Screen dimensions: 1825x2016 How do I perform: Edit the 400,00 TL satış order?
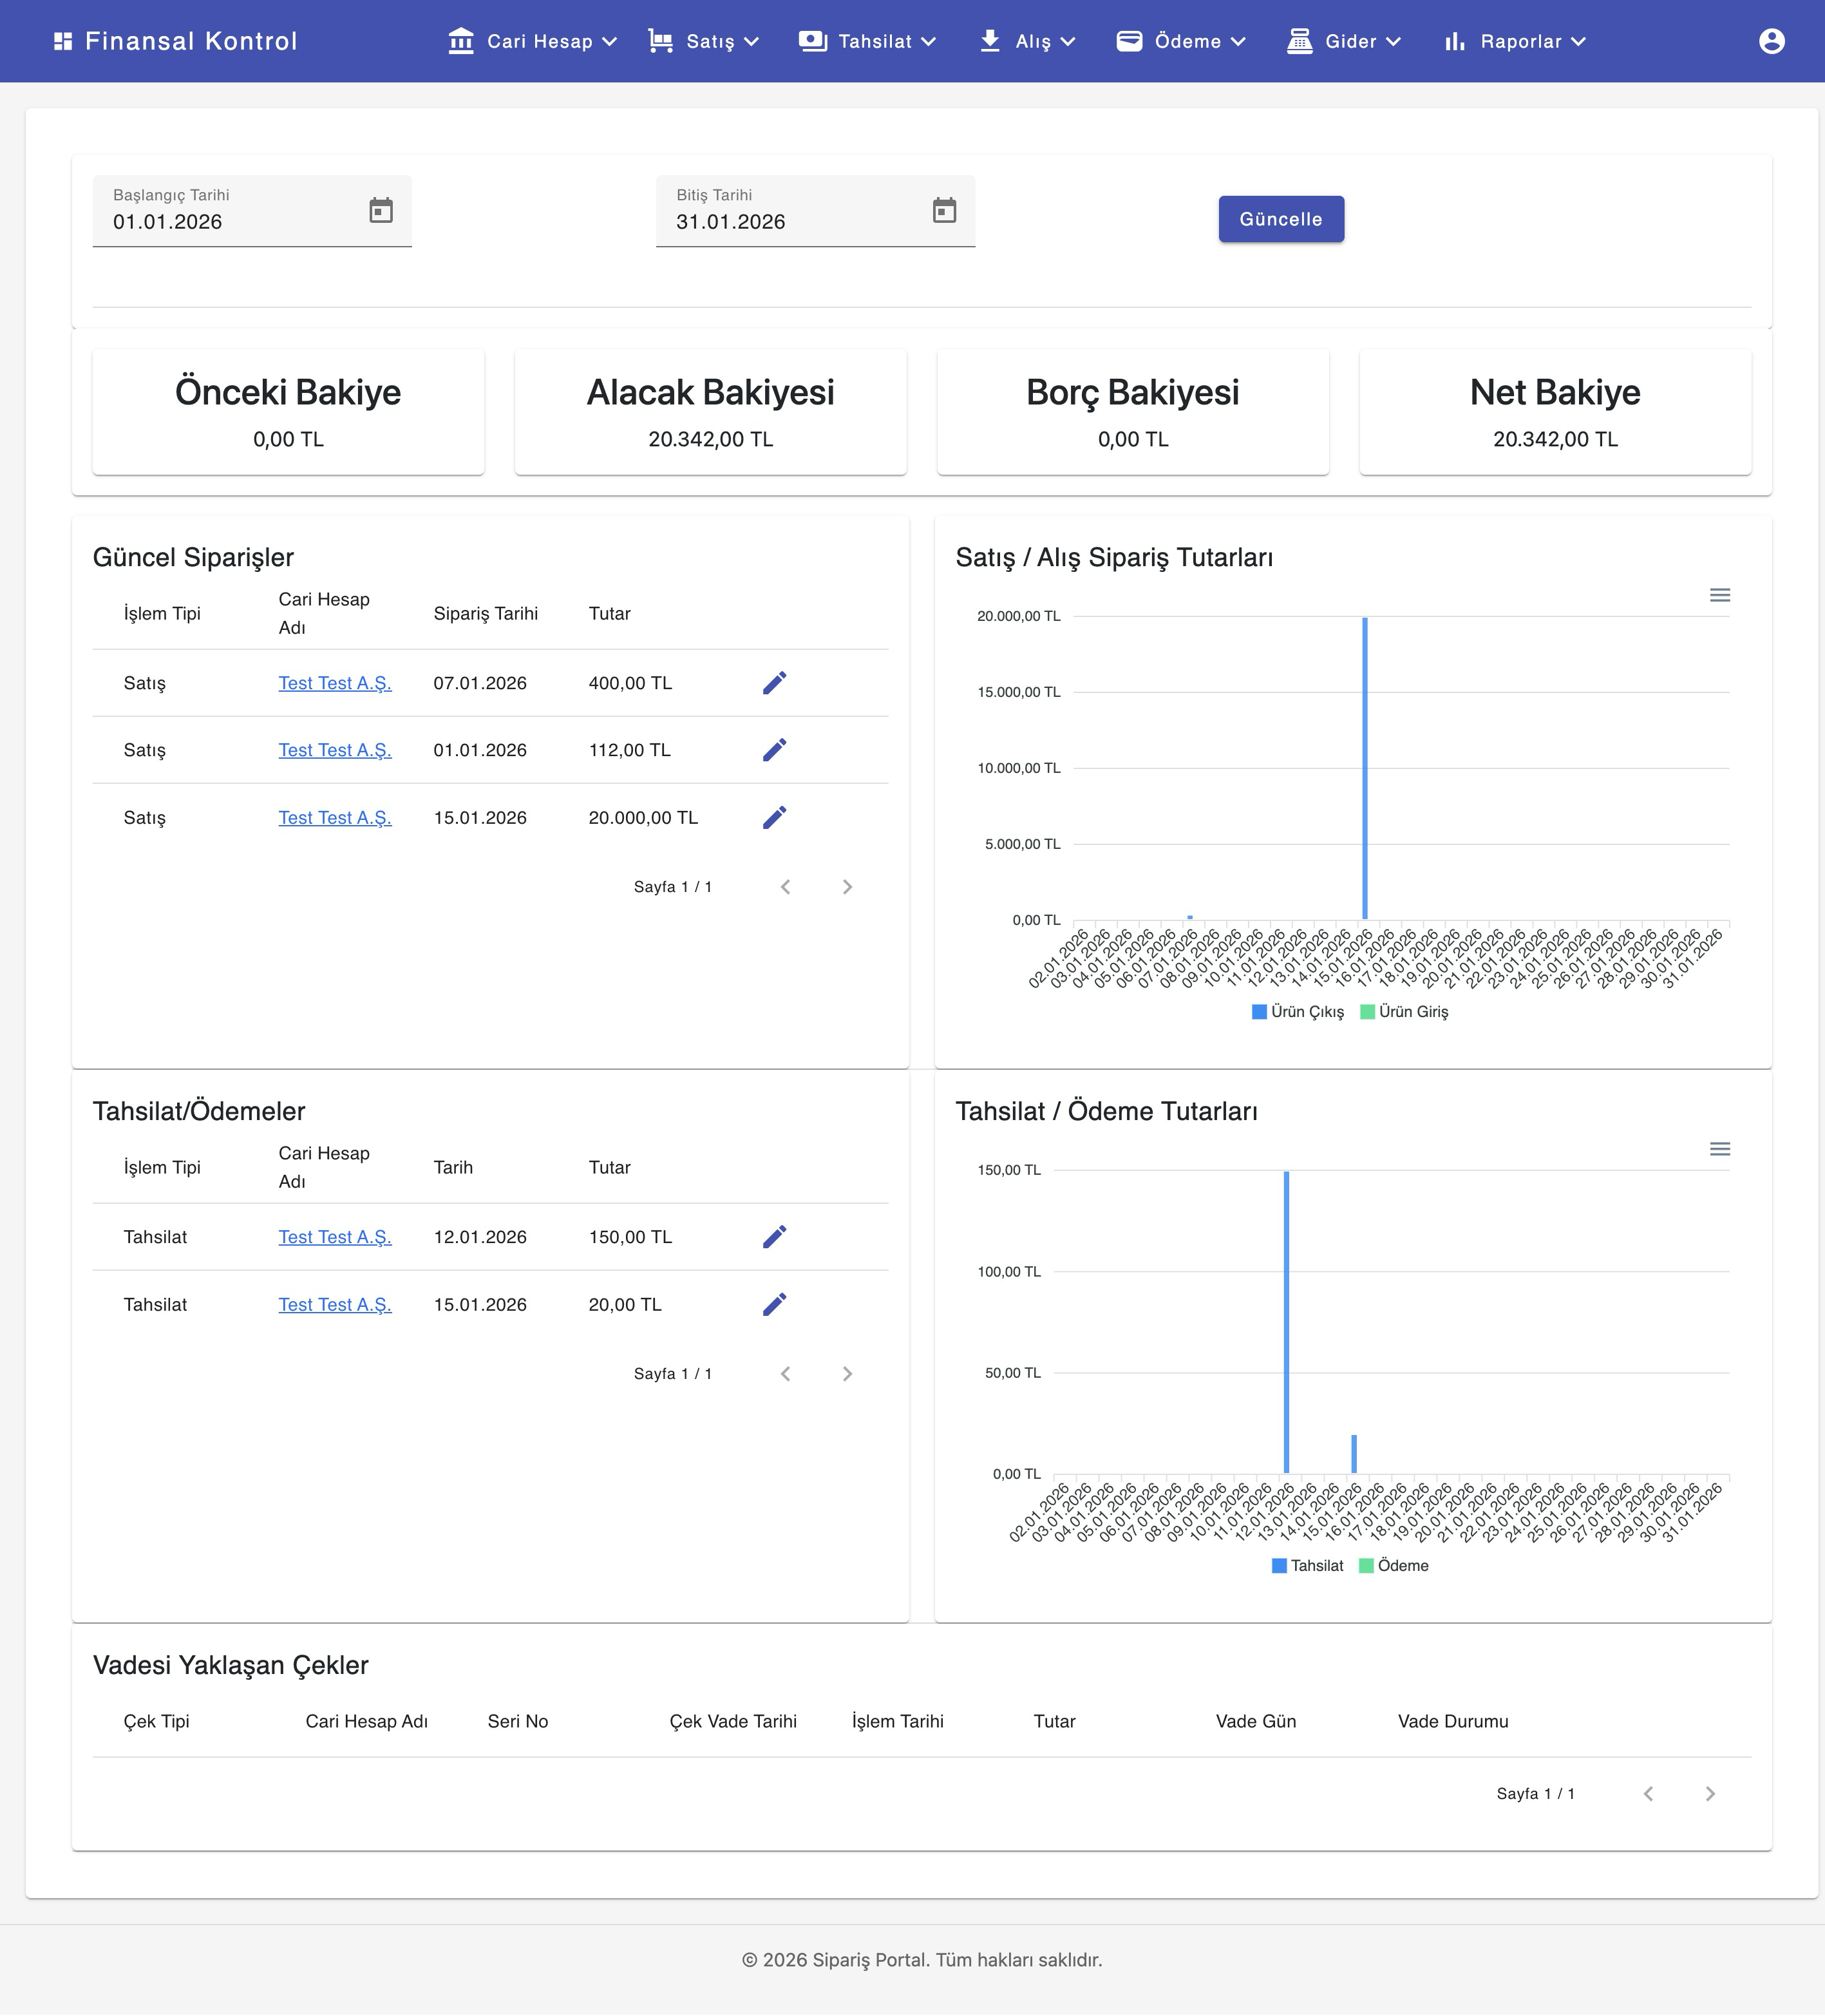pos(775,683)
